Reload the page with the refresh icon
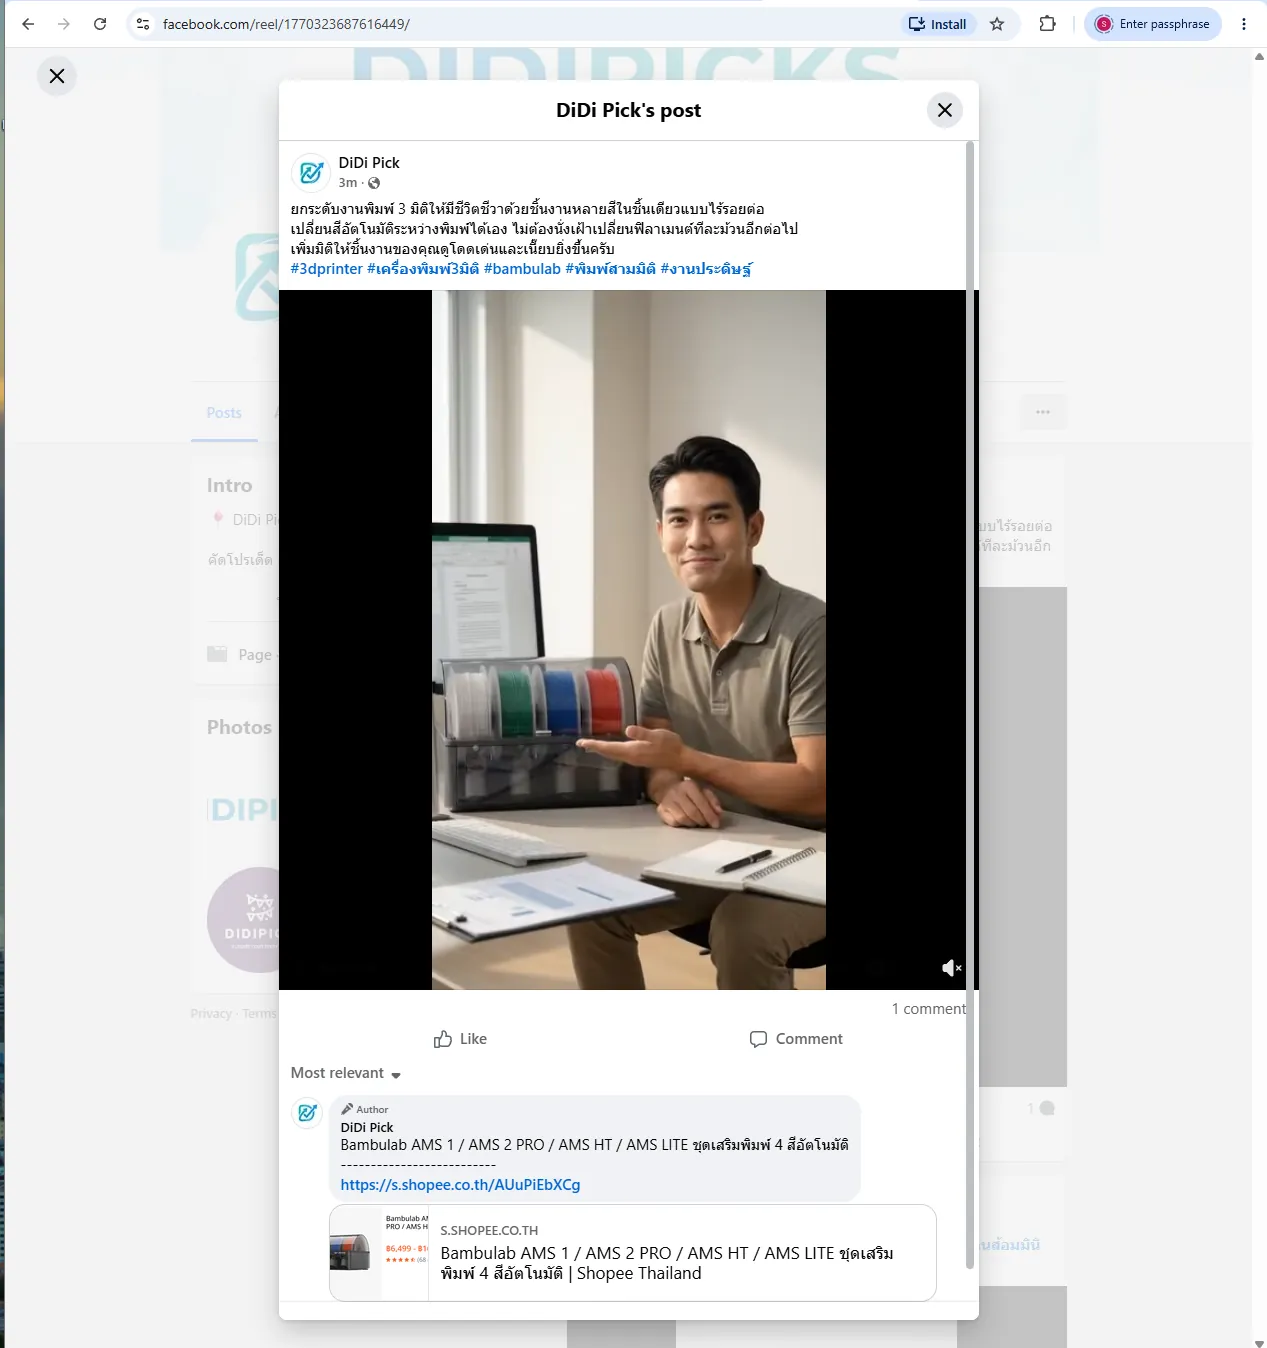The height and width of the screenshot is (1348, 1267). coord(100,24)
